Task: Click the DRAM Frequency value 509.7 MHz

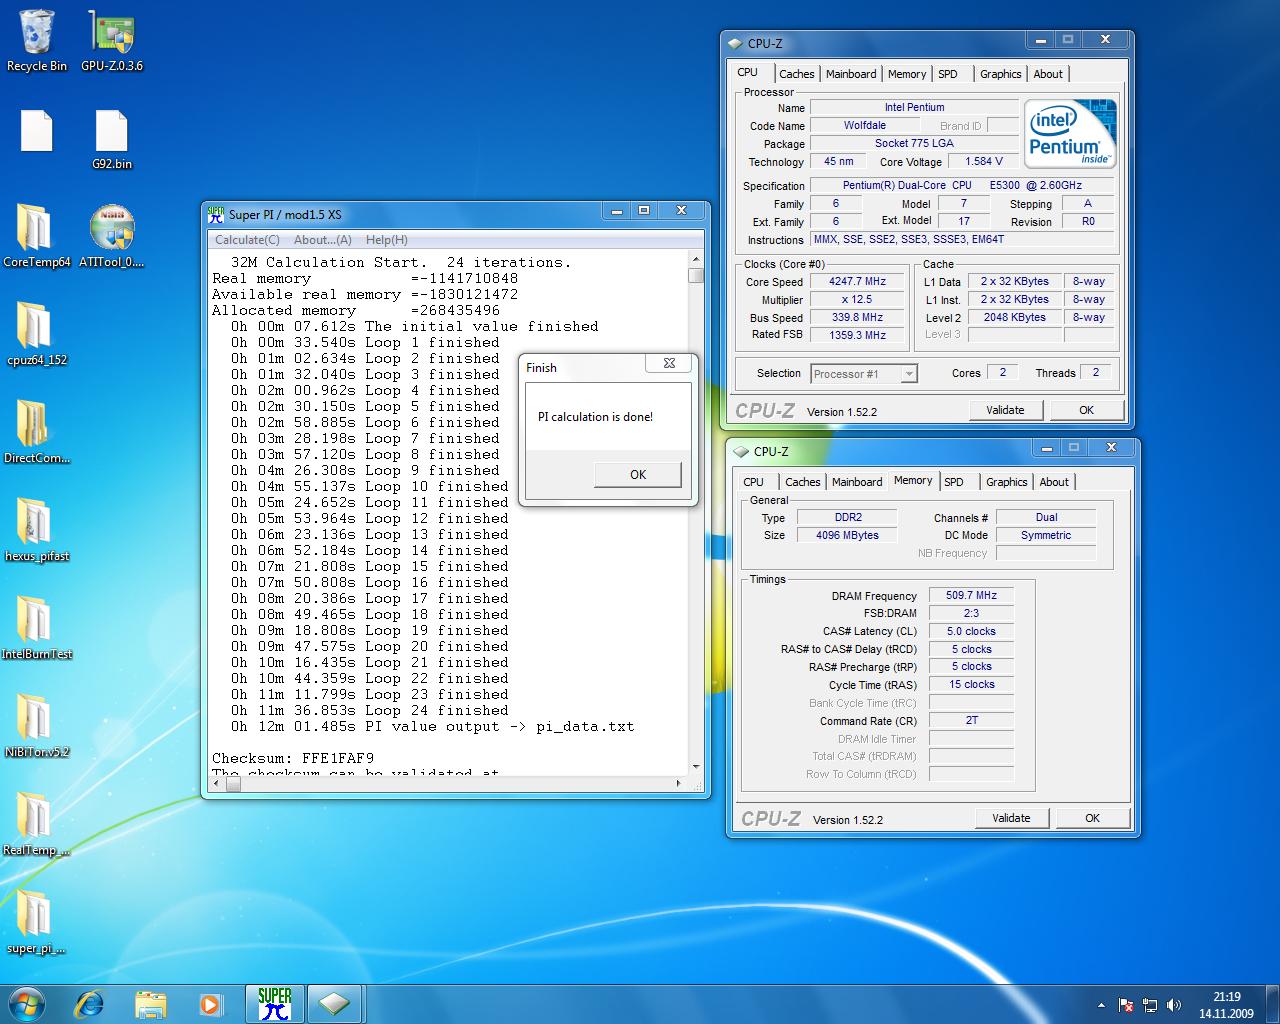Action: click(x=971, y=595)
